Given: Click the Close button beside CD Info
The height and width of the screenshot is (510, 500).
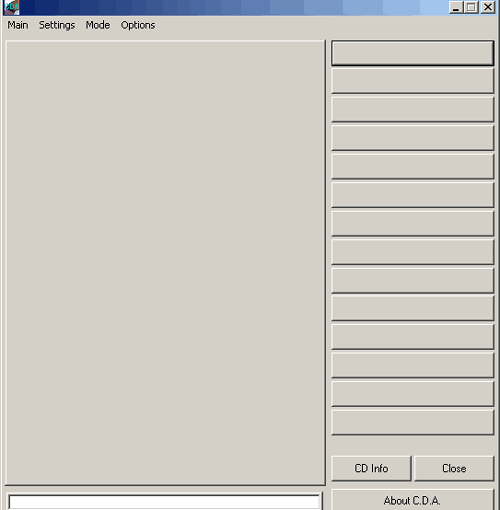Looking at the screenshot, I should click(x=454, y=468).
